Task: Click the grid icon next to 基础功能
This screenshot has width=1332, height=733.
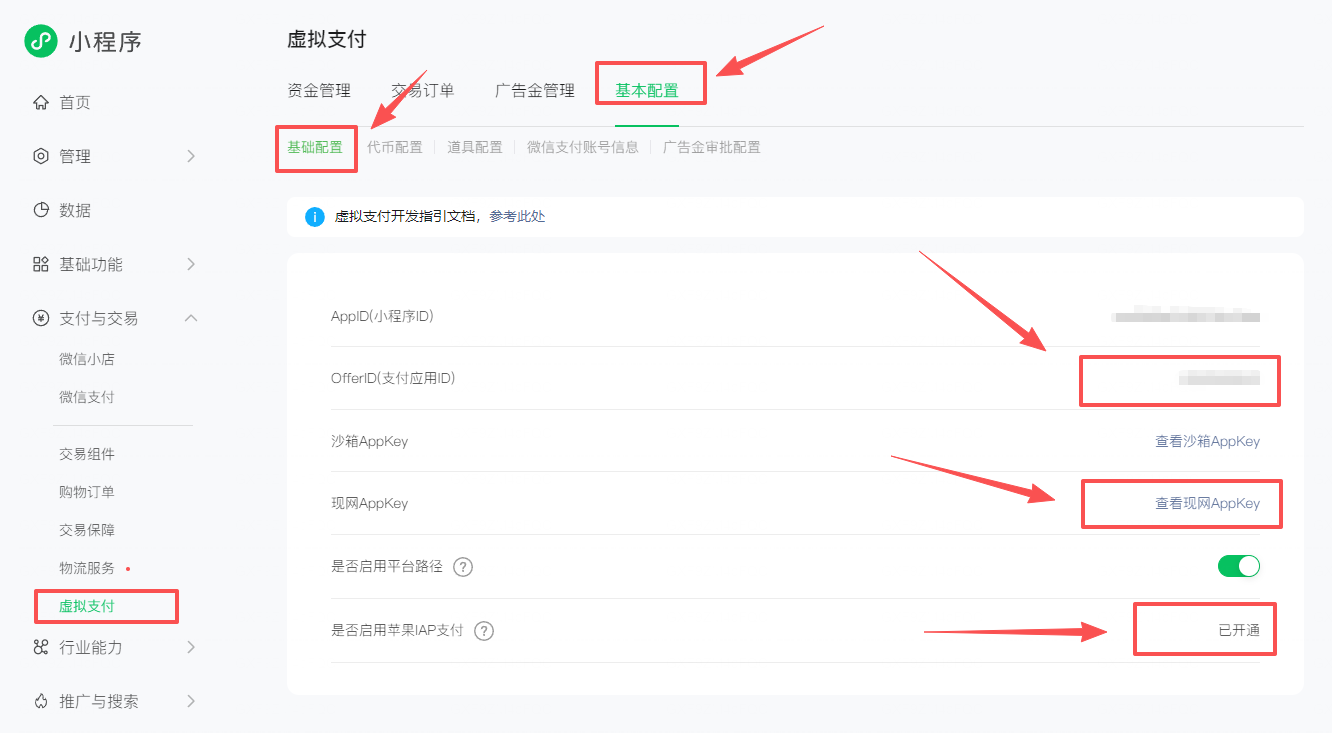Action: coord(41,264)
